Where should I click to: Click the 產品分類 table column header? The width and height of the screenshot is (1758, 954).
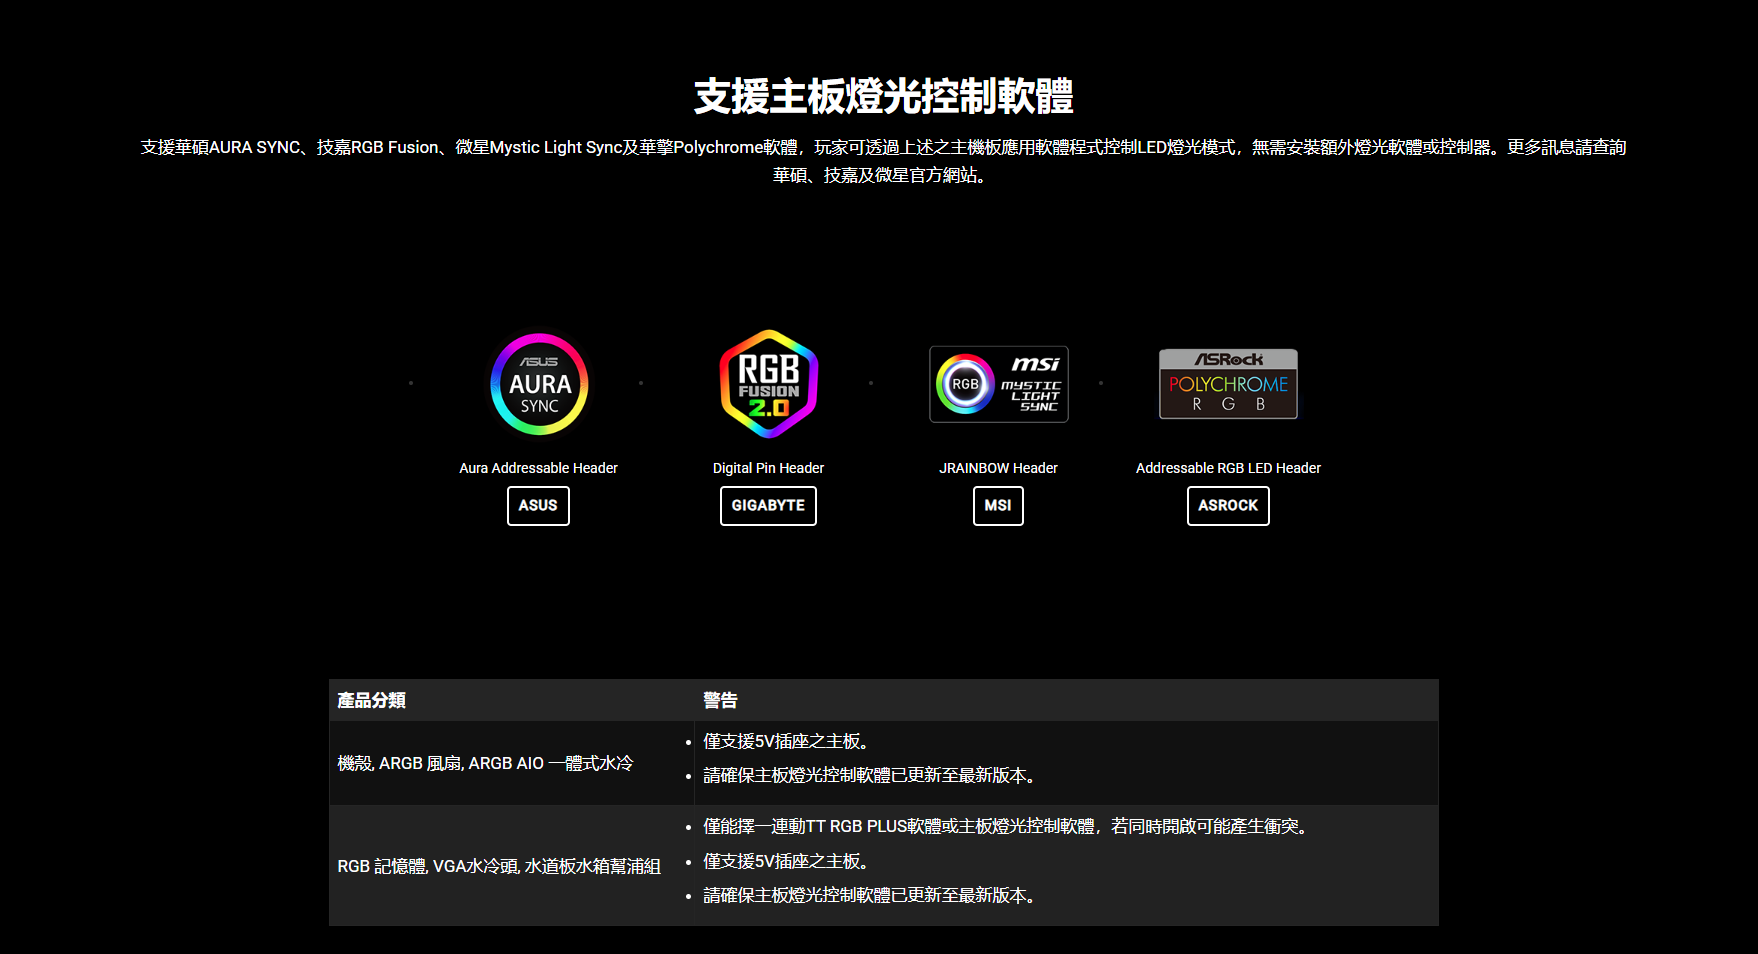[371, 700]
